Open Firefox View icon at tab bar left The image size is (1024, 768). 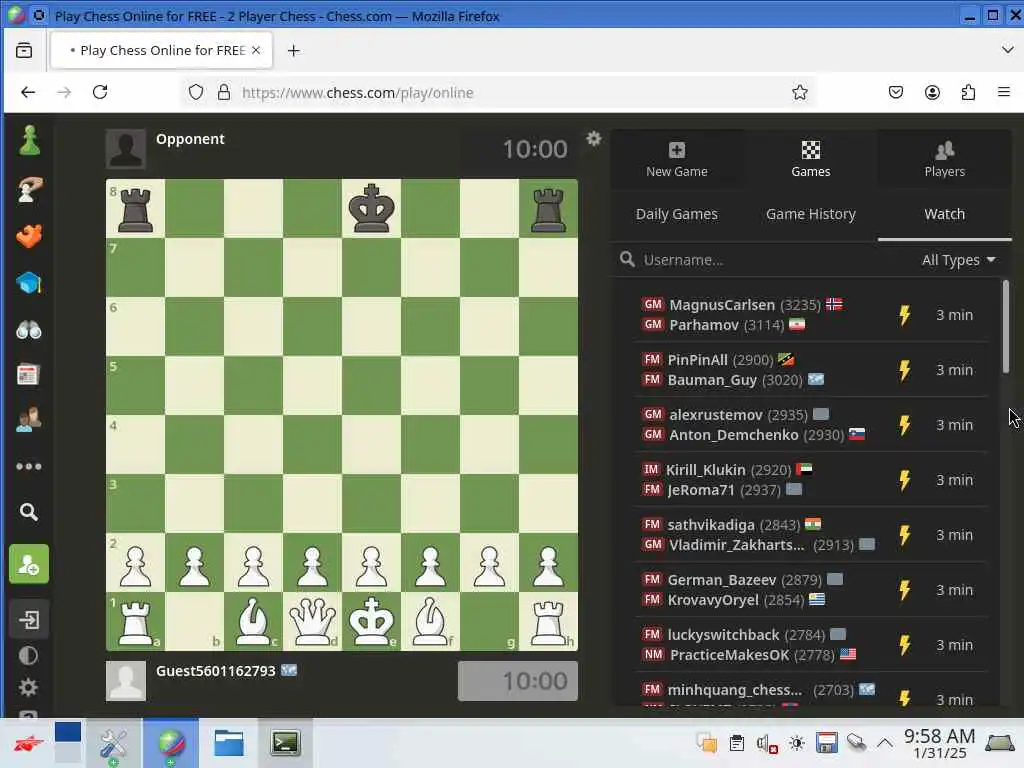coord(24,50)
